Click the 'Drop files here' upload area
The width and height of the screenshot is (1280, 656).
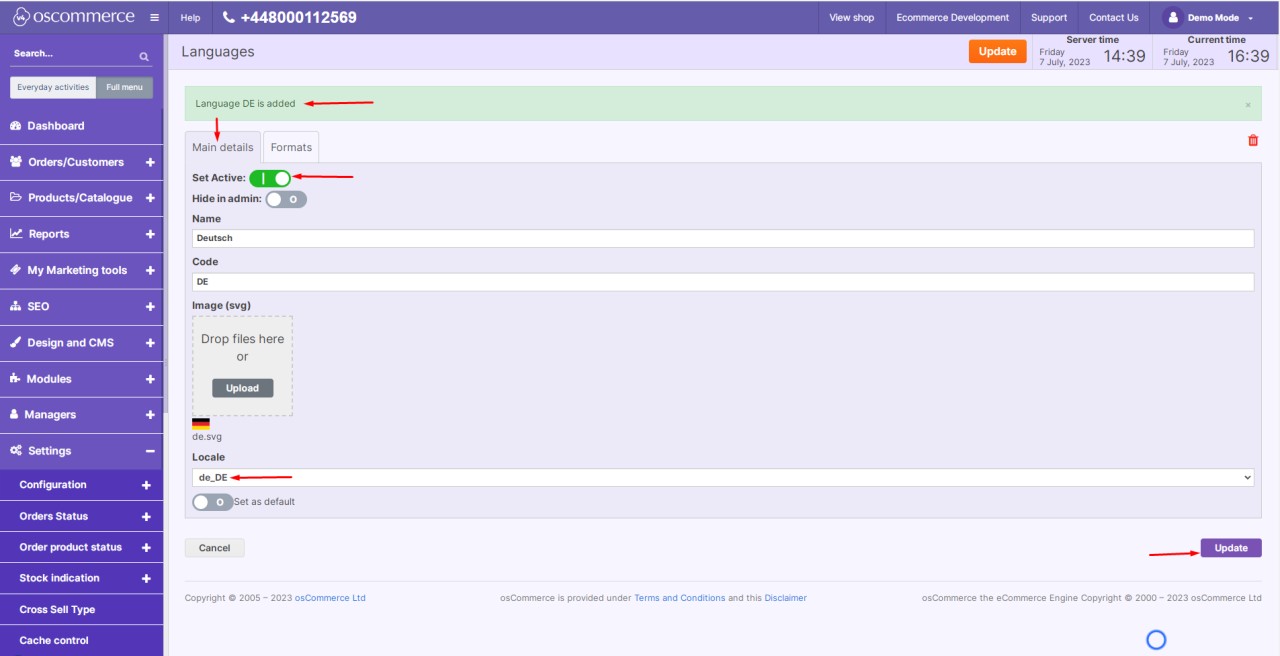242,366
